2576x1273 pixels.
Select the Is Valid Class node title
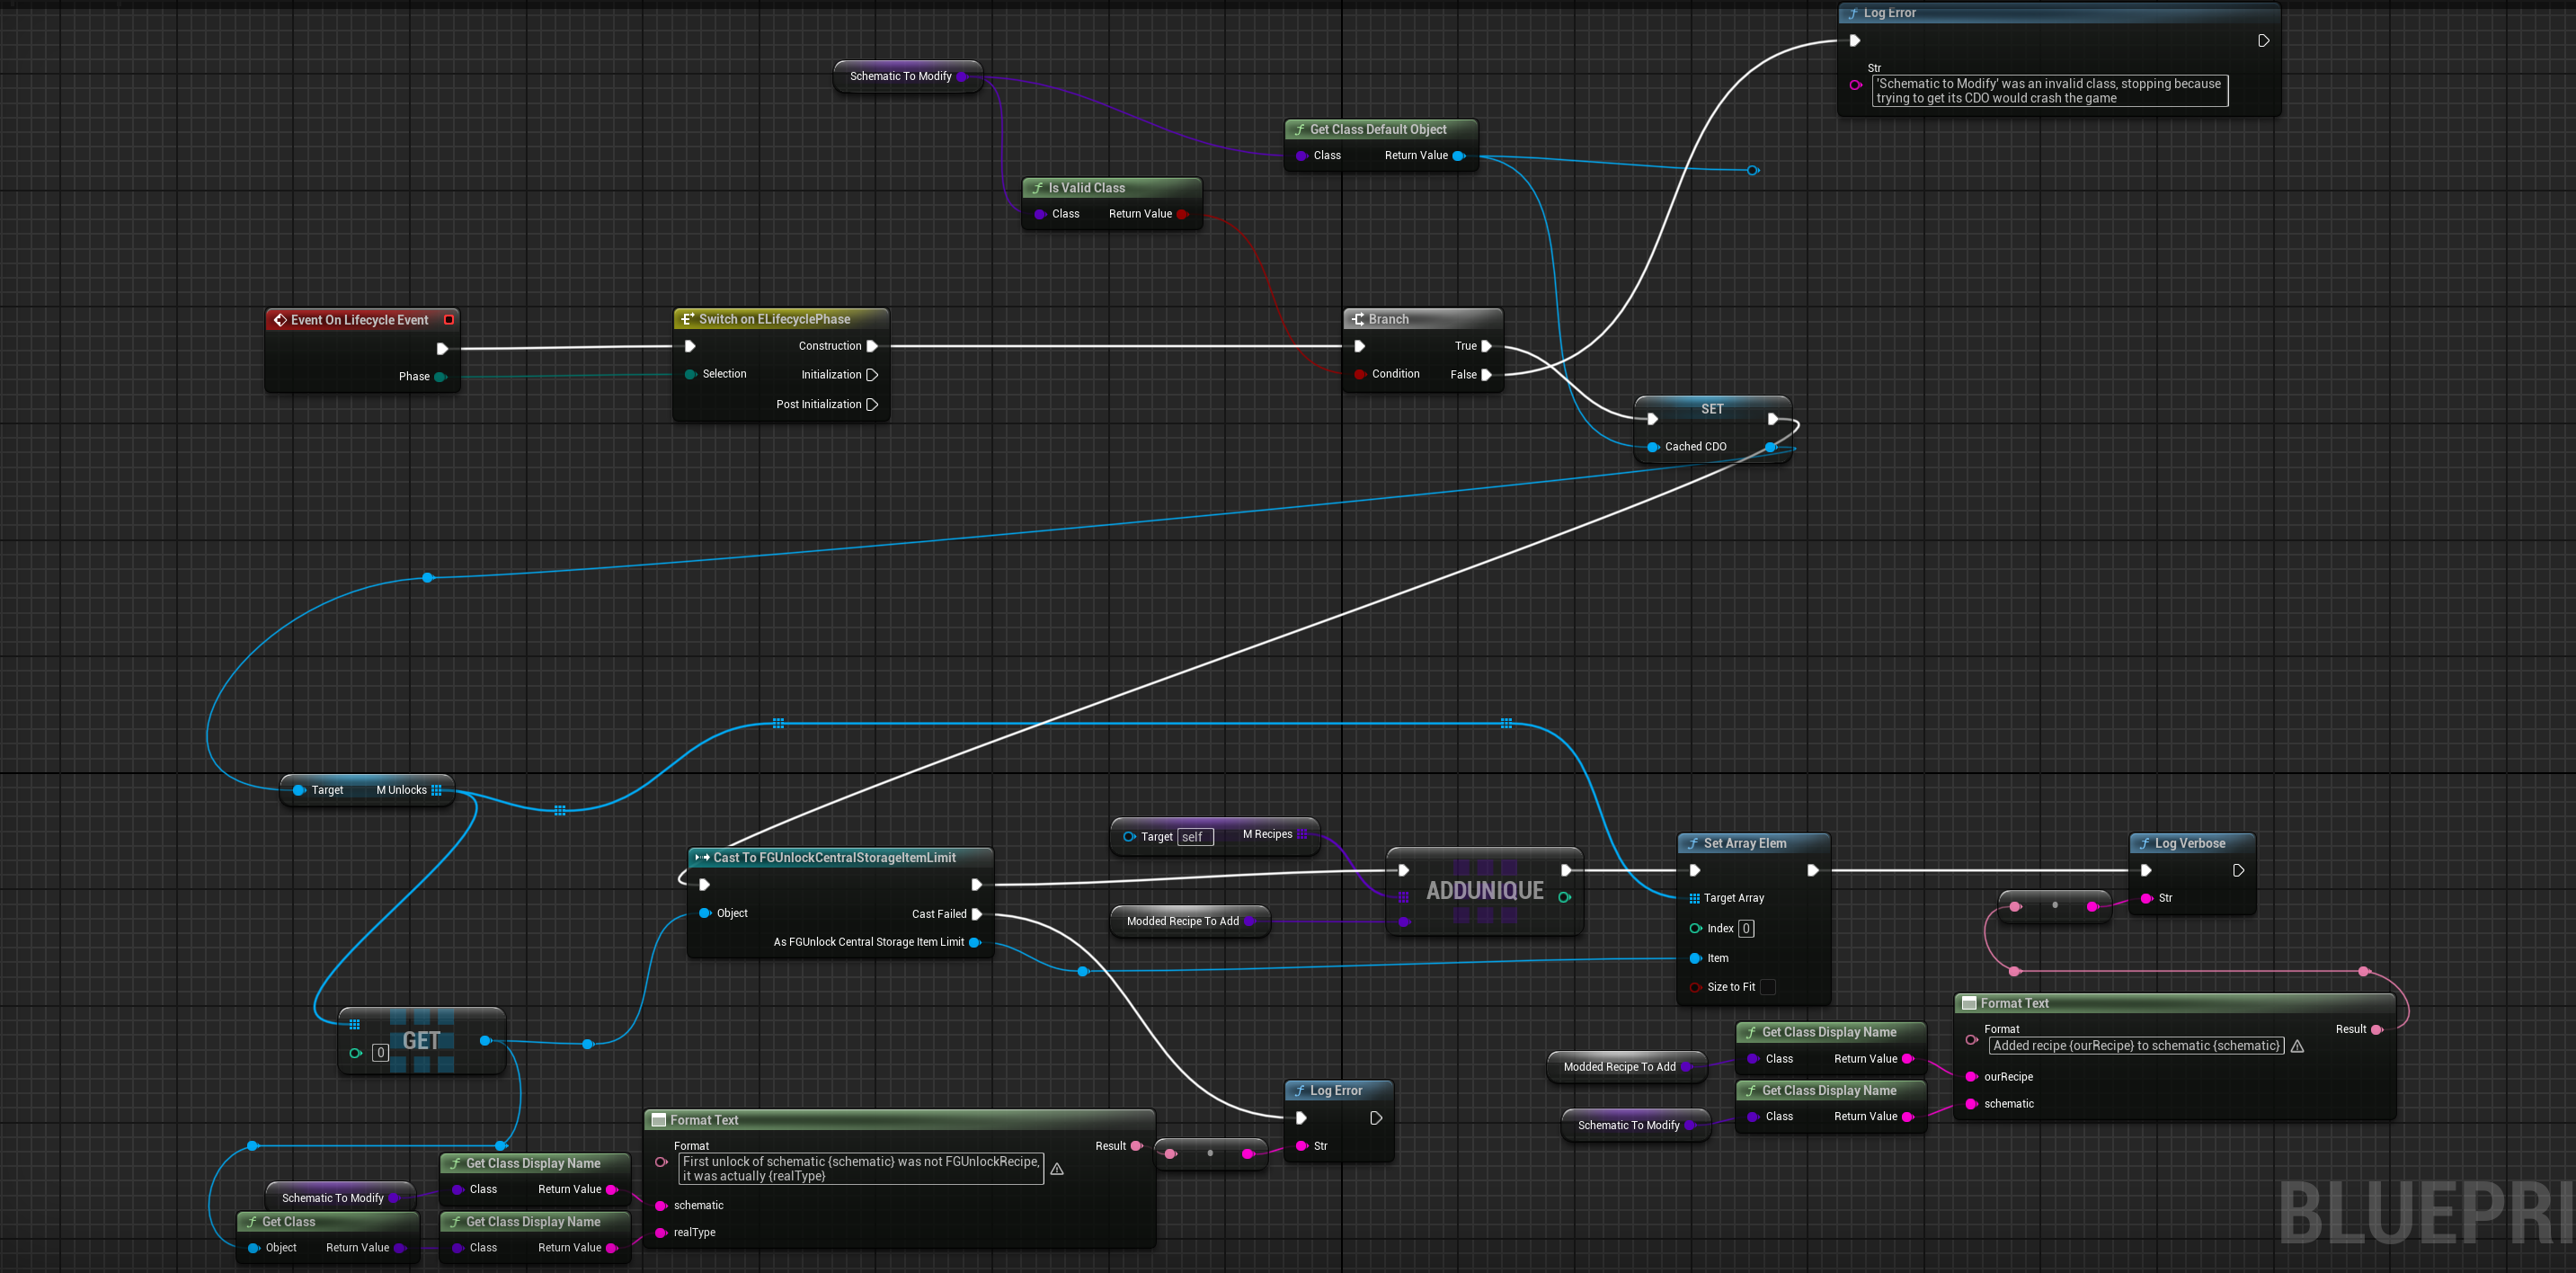click(x=1086, y=188)
